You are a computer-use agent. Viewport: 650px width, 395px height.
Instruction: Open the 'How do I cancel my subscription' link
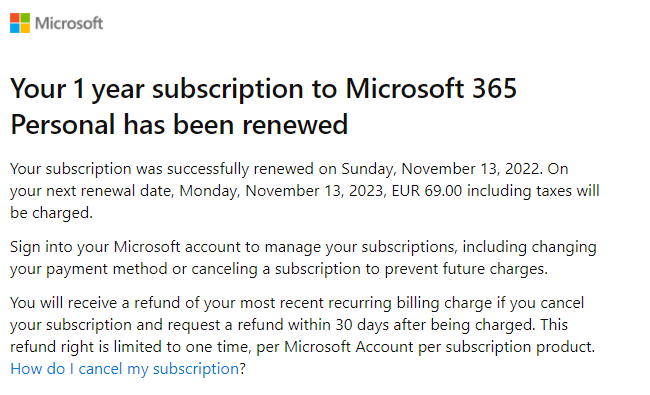coord(124,368)
